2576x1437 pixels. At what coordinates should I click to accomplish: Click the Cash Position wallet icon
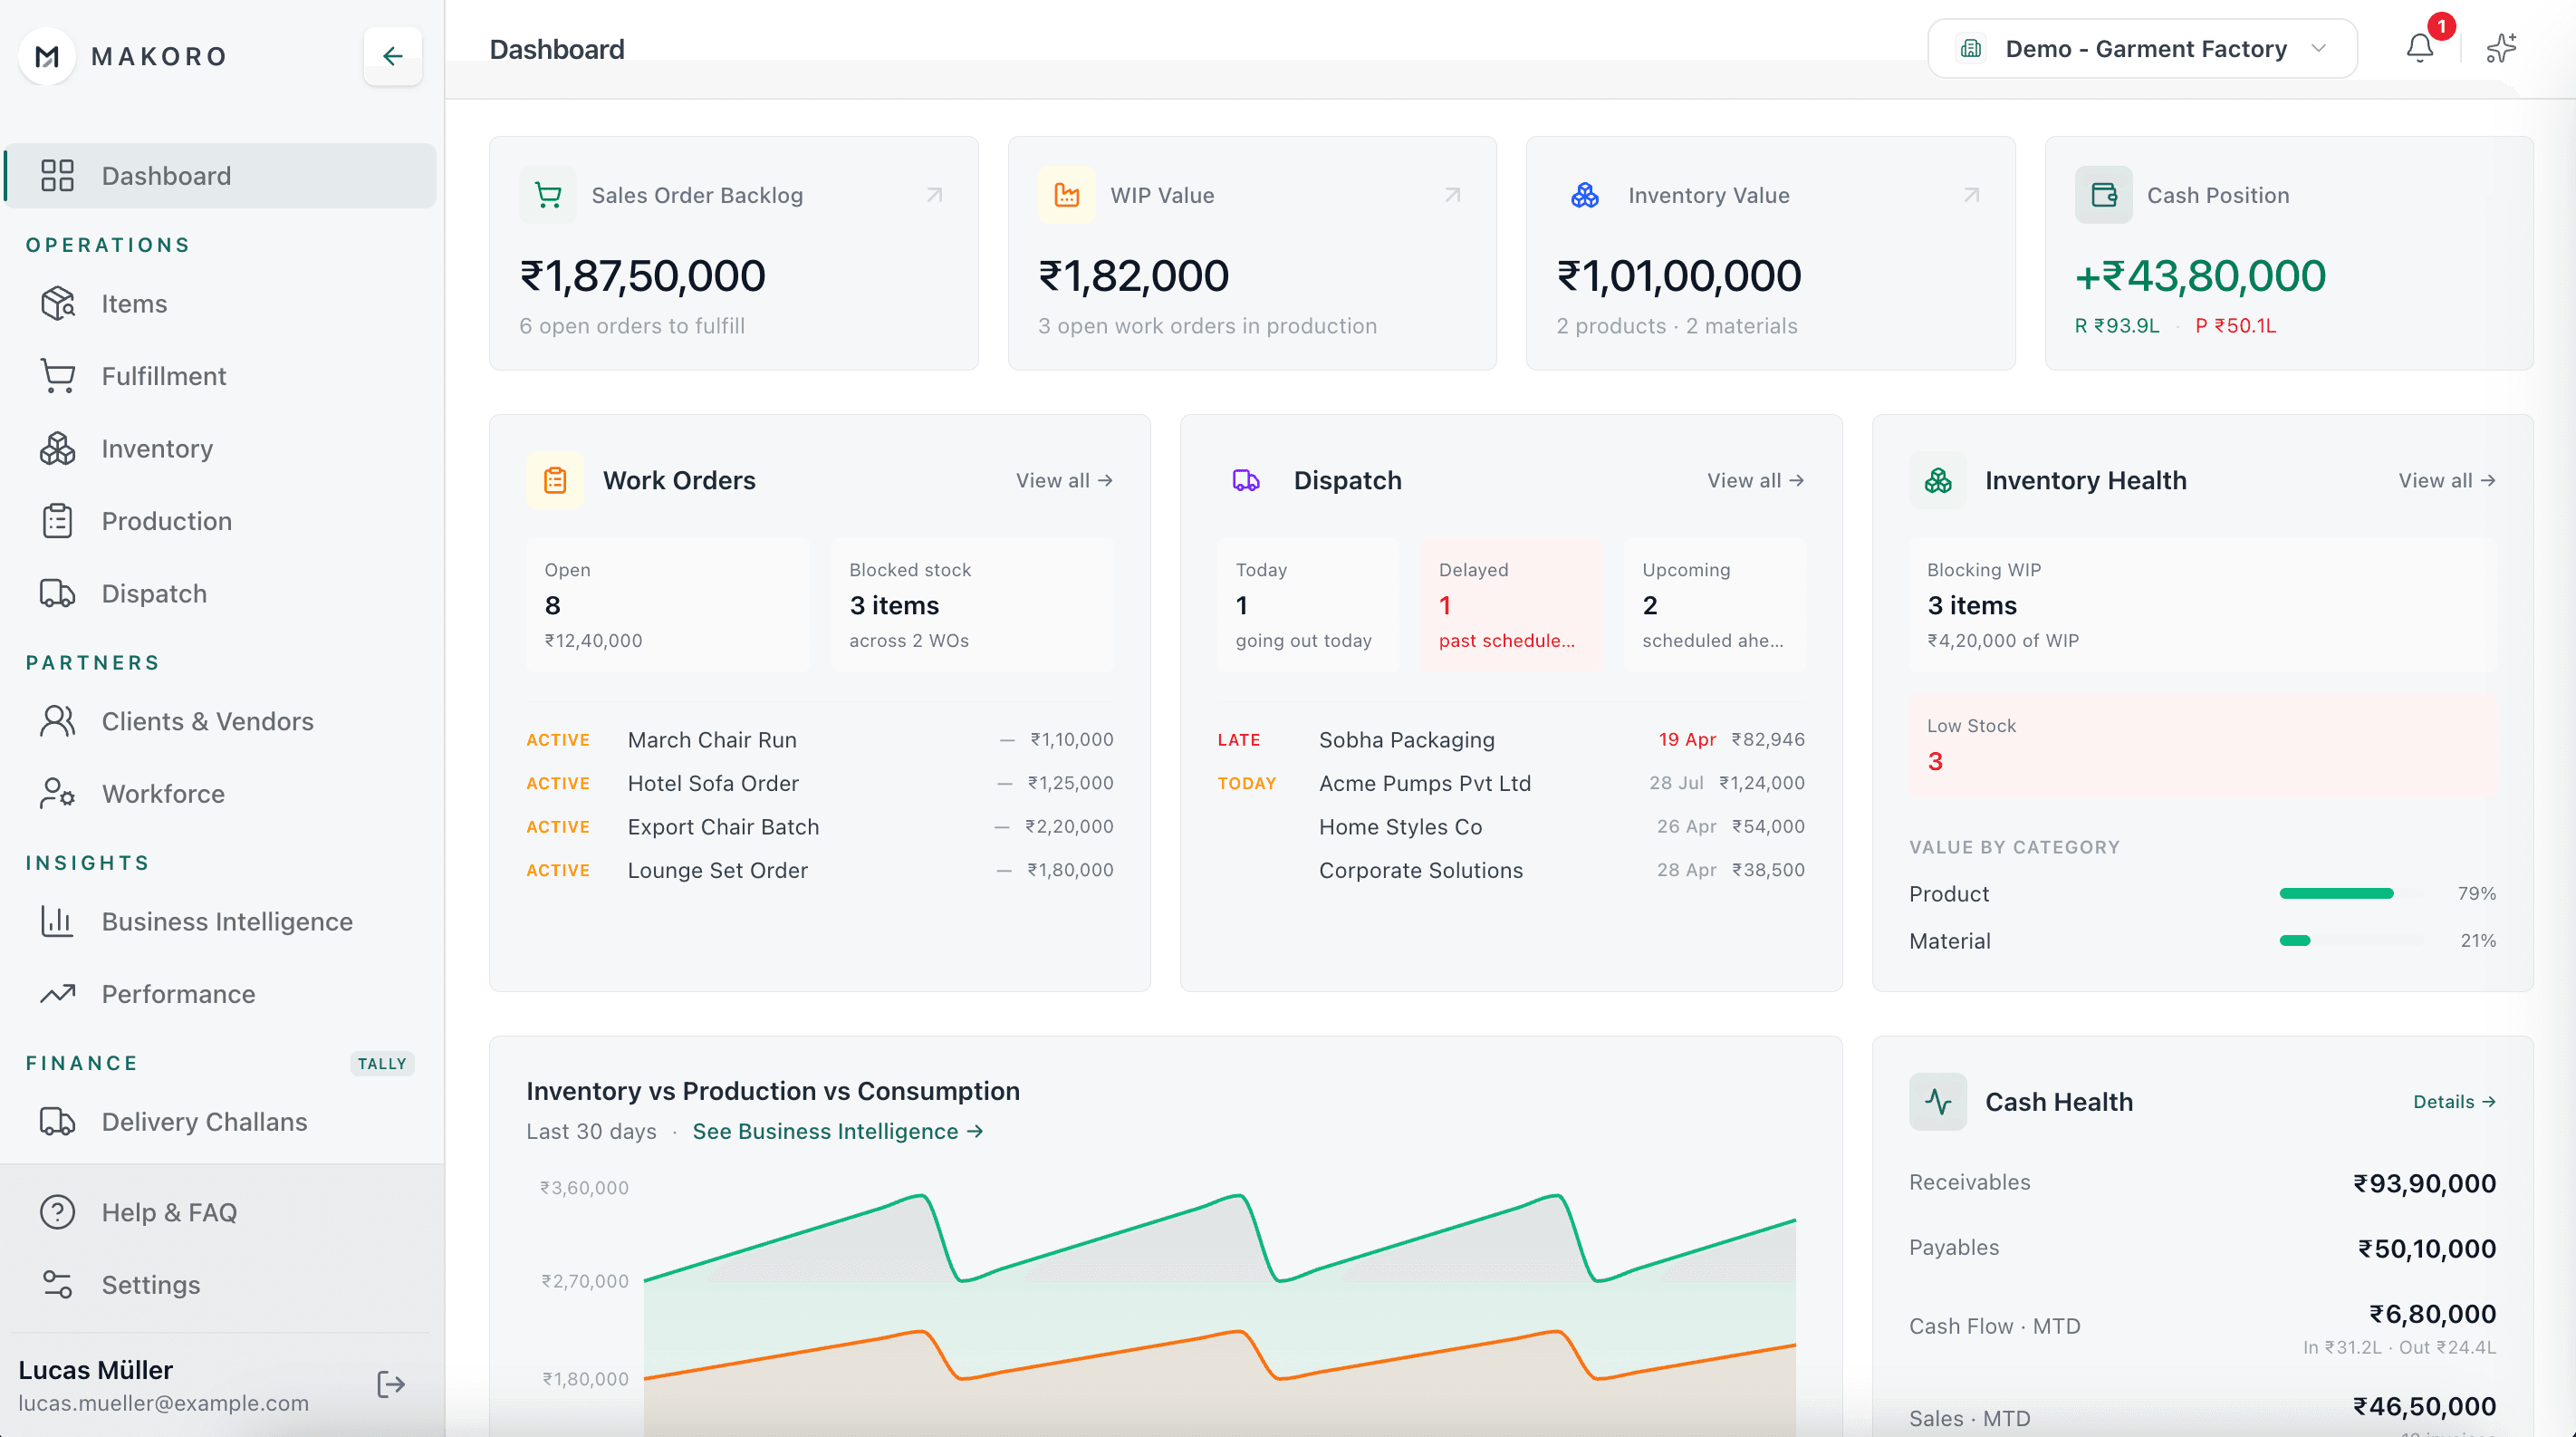tap(2103, 195)
